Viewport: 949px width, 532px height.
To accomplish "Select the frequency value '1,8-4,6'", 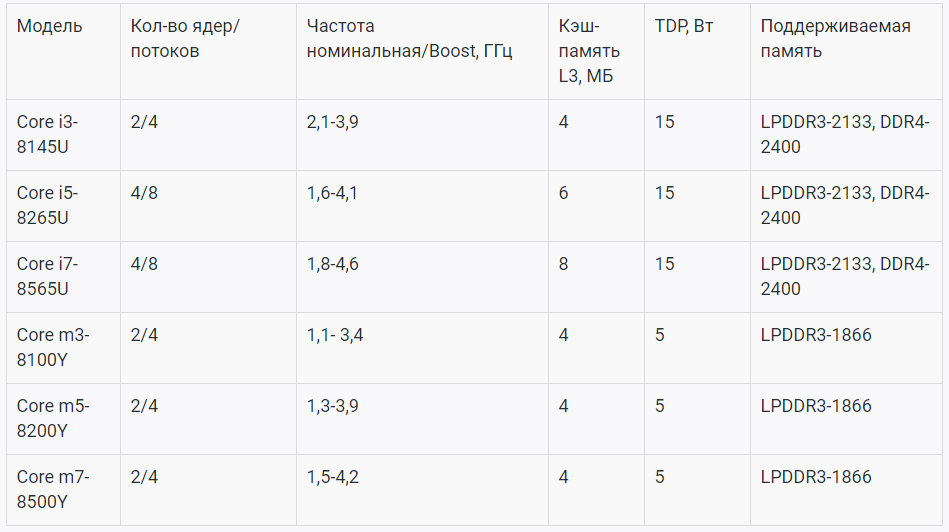I will pyautogui.click(x=333, y=264).
